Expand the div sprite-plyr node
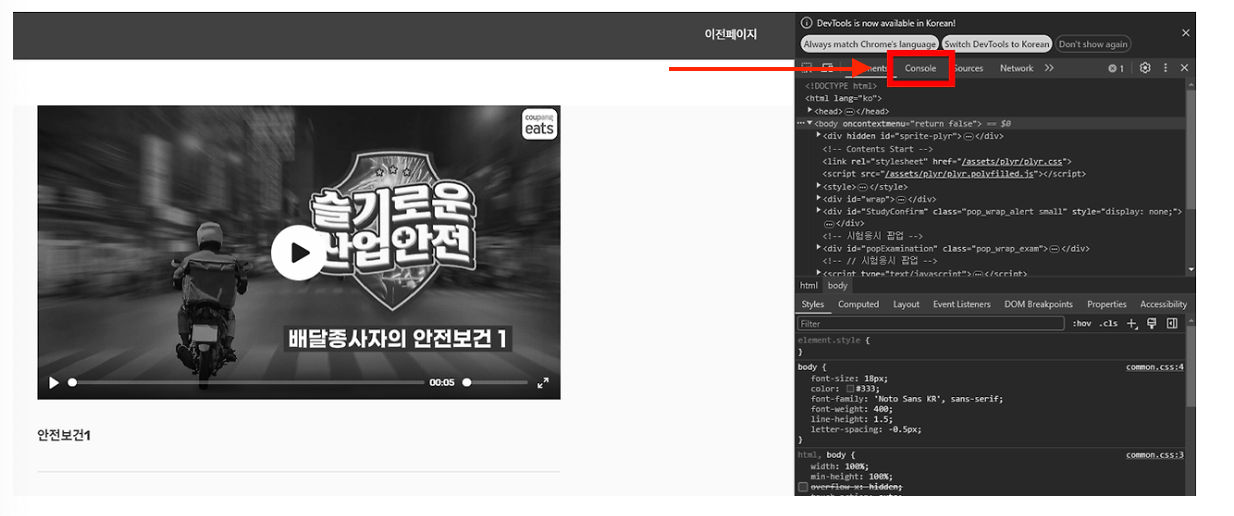This screenshot has width=1234, height=516. click(x=819, y=135)
